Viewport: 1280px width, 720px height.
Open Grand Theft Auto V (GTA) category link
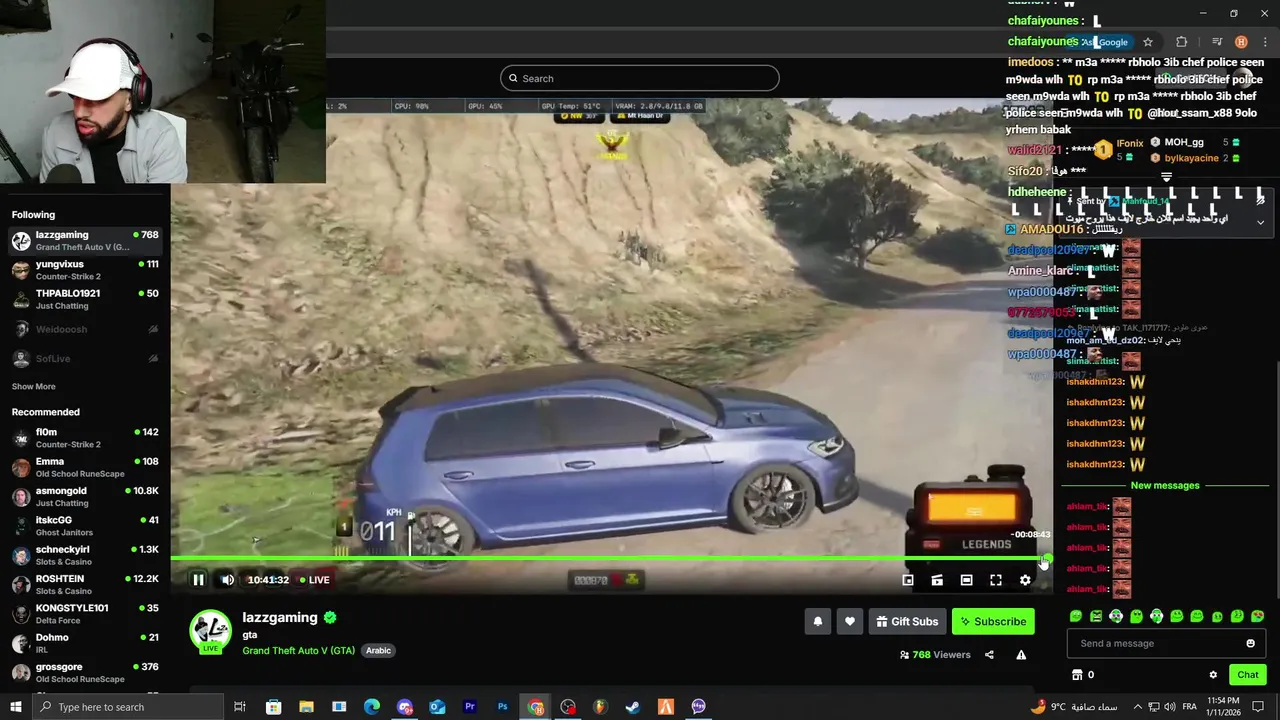click(298, 650)
